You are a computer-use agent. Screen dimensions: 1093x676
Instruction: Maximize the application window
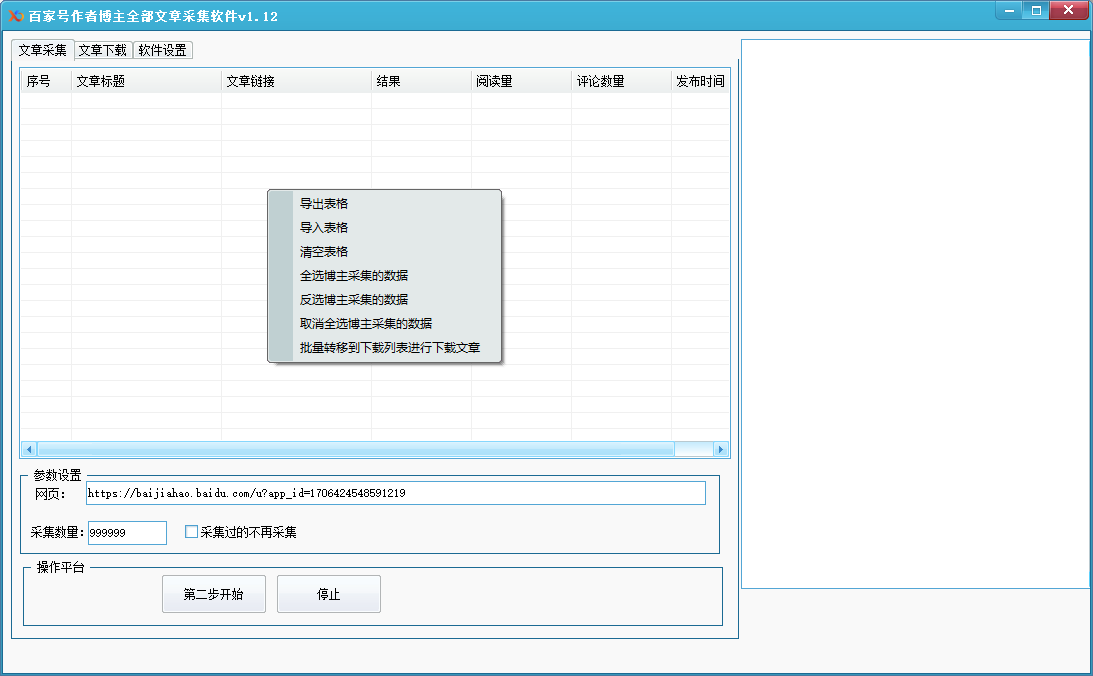tap(1036, 10)
